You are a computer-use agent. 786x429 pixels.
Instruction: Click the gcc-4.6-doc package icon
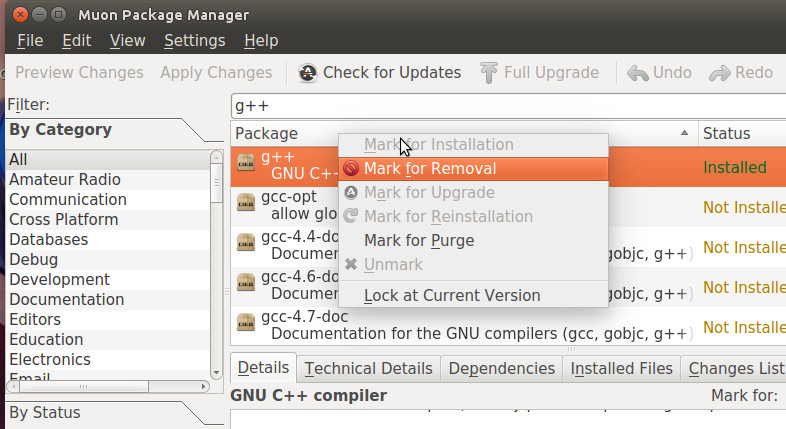click(x=246, y=283)
